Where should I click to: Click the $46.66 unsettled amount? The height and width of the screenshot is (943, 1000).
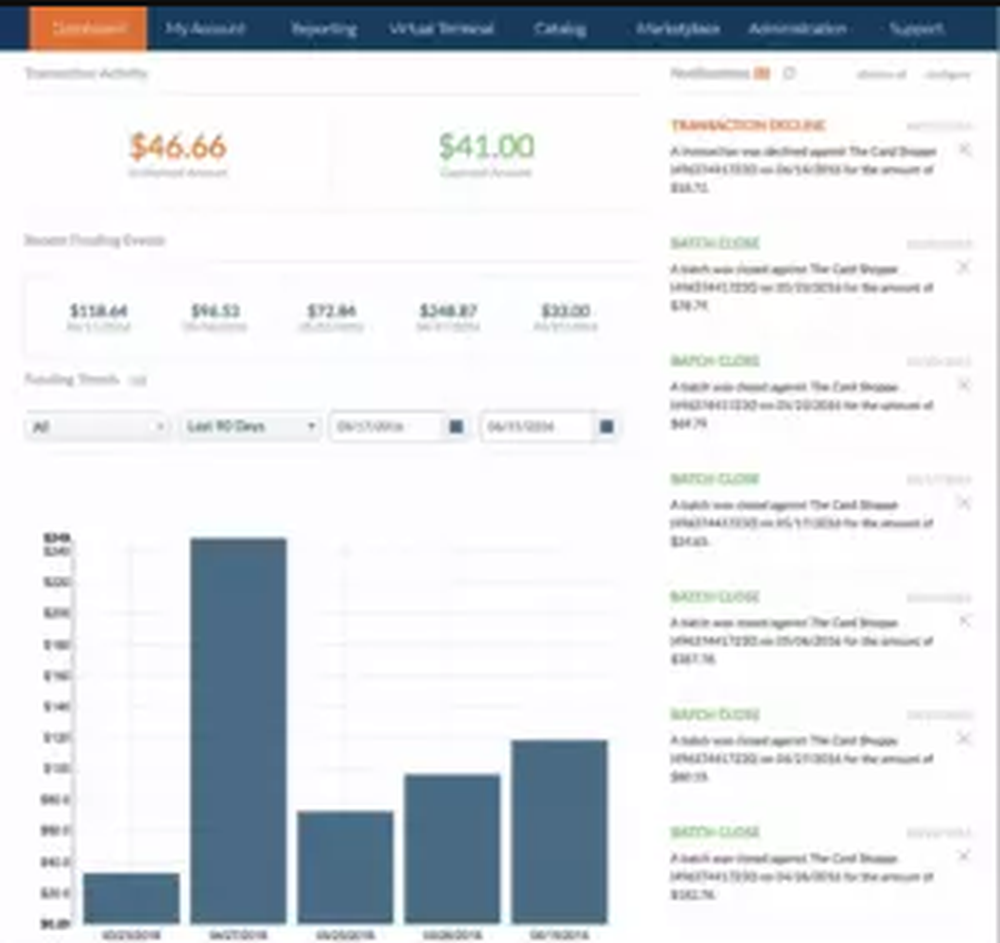click(x=178, y=147)
